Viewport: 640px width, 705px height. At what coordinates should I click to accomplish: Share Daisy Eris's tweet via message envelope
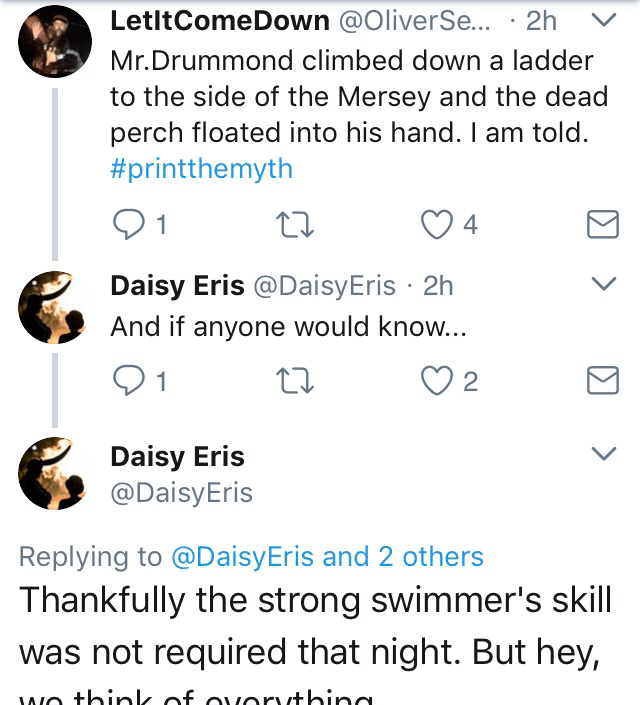[x=601, y=381]
